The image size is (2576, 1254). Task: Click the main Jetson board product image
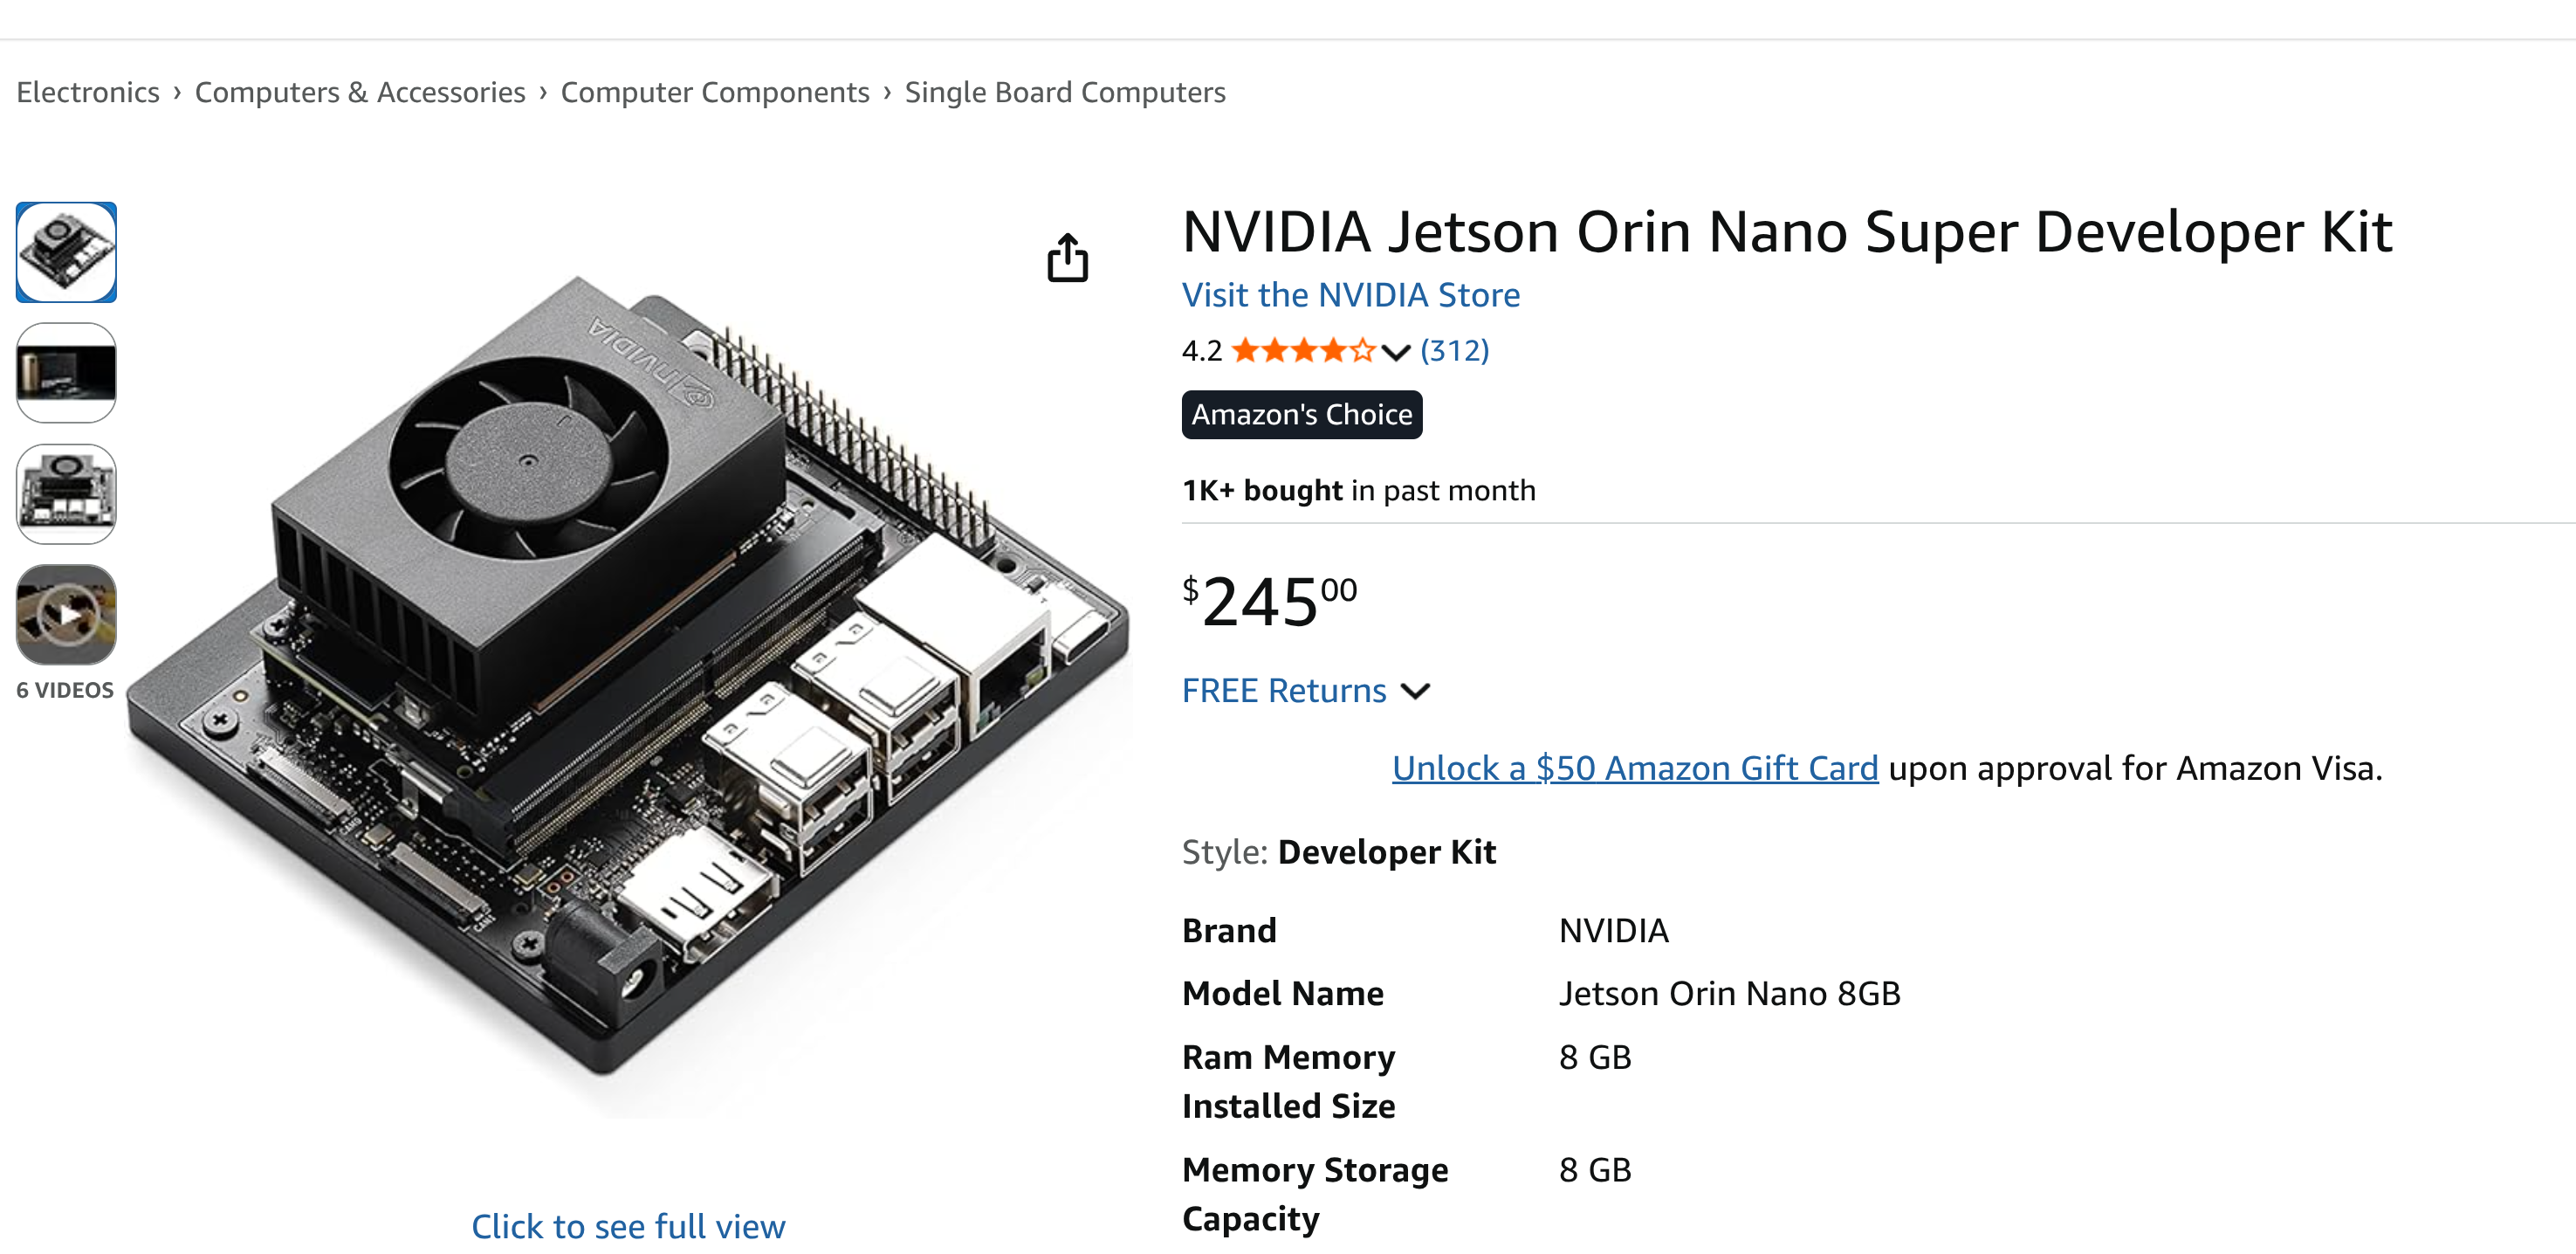[x=628, y=680]
